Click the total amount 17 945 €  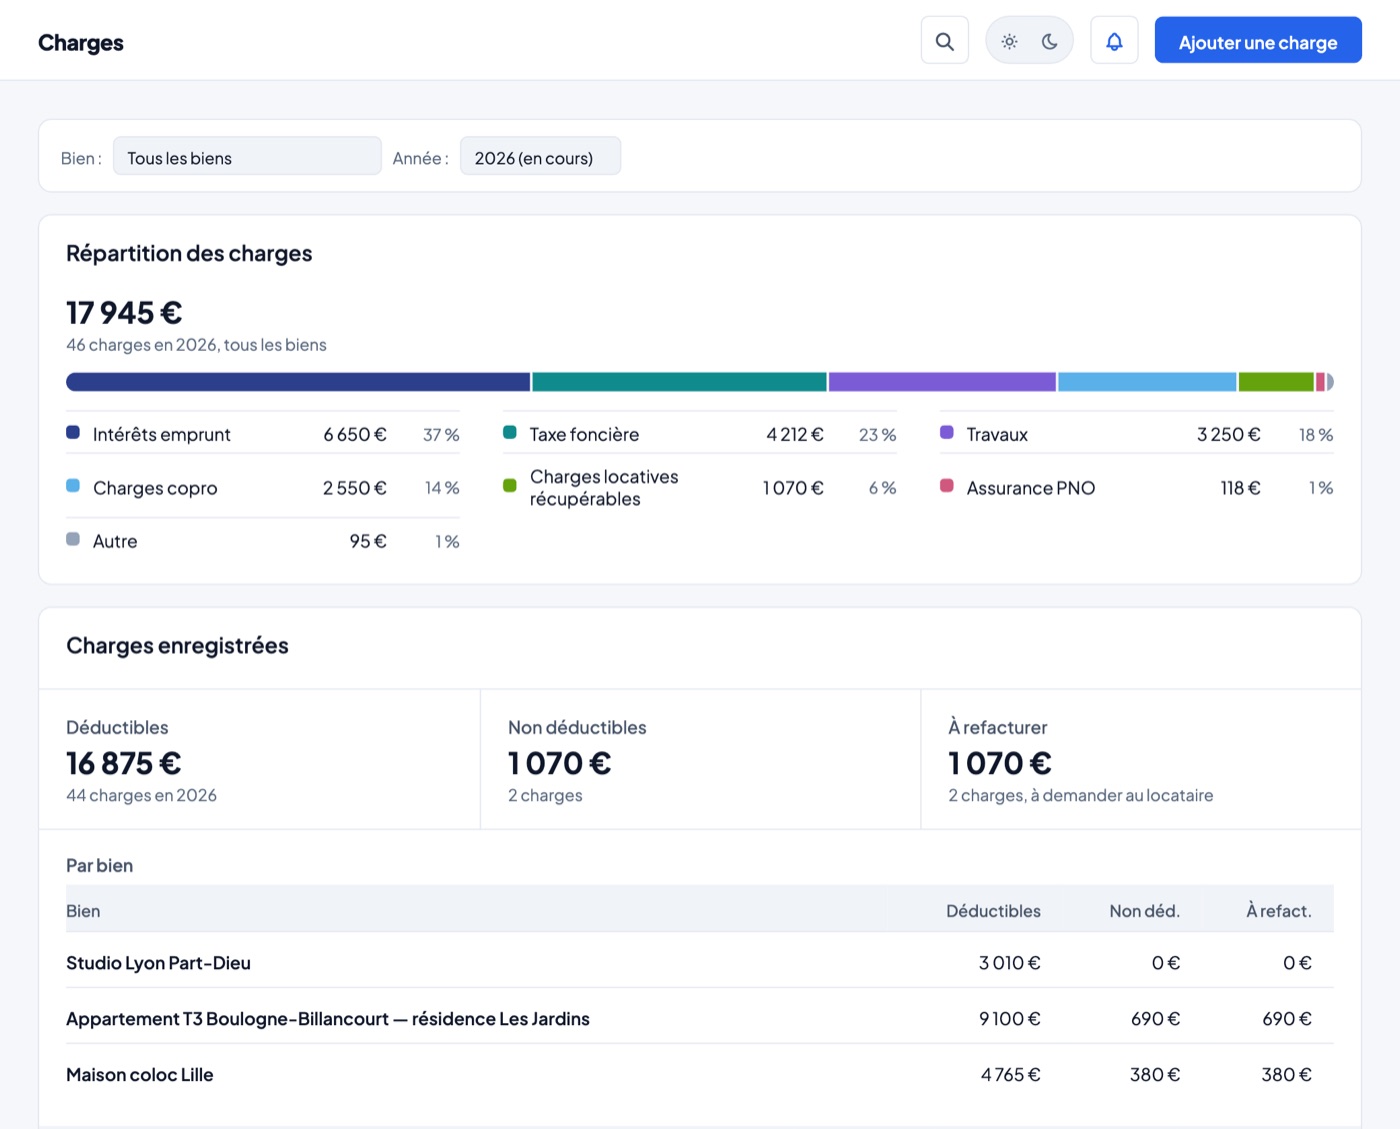(x=124, y=313)
